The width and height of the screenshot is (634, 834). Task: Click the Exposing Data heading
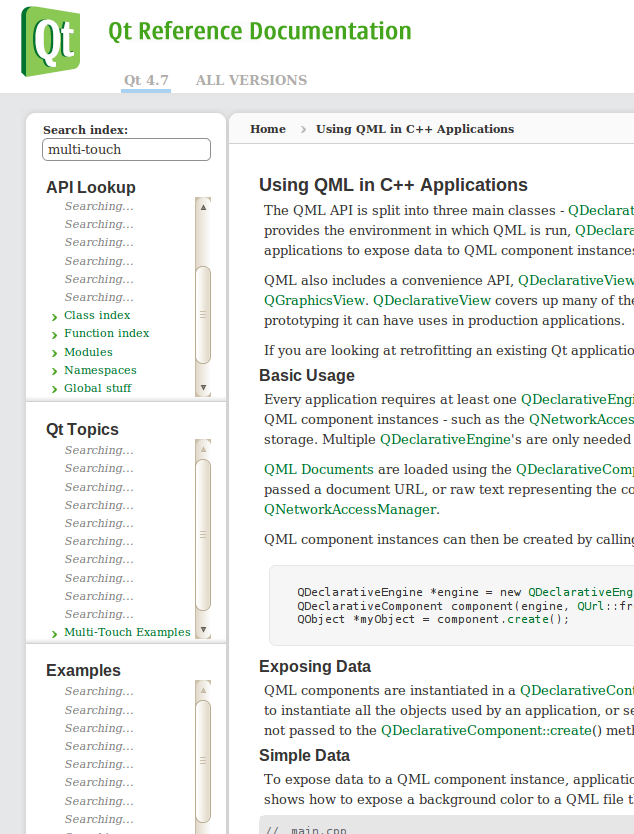[x=315, y=666]
